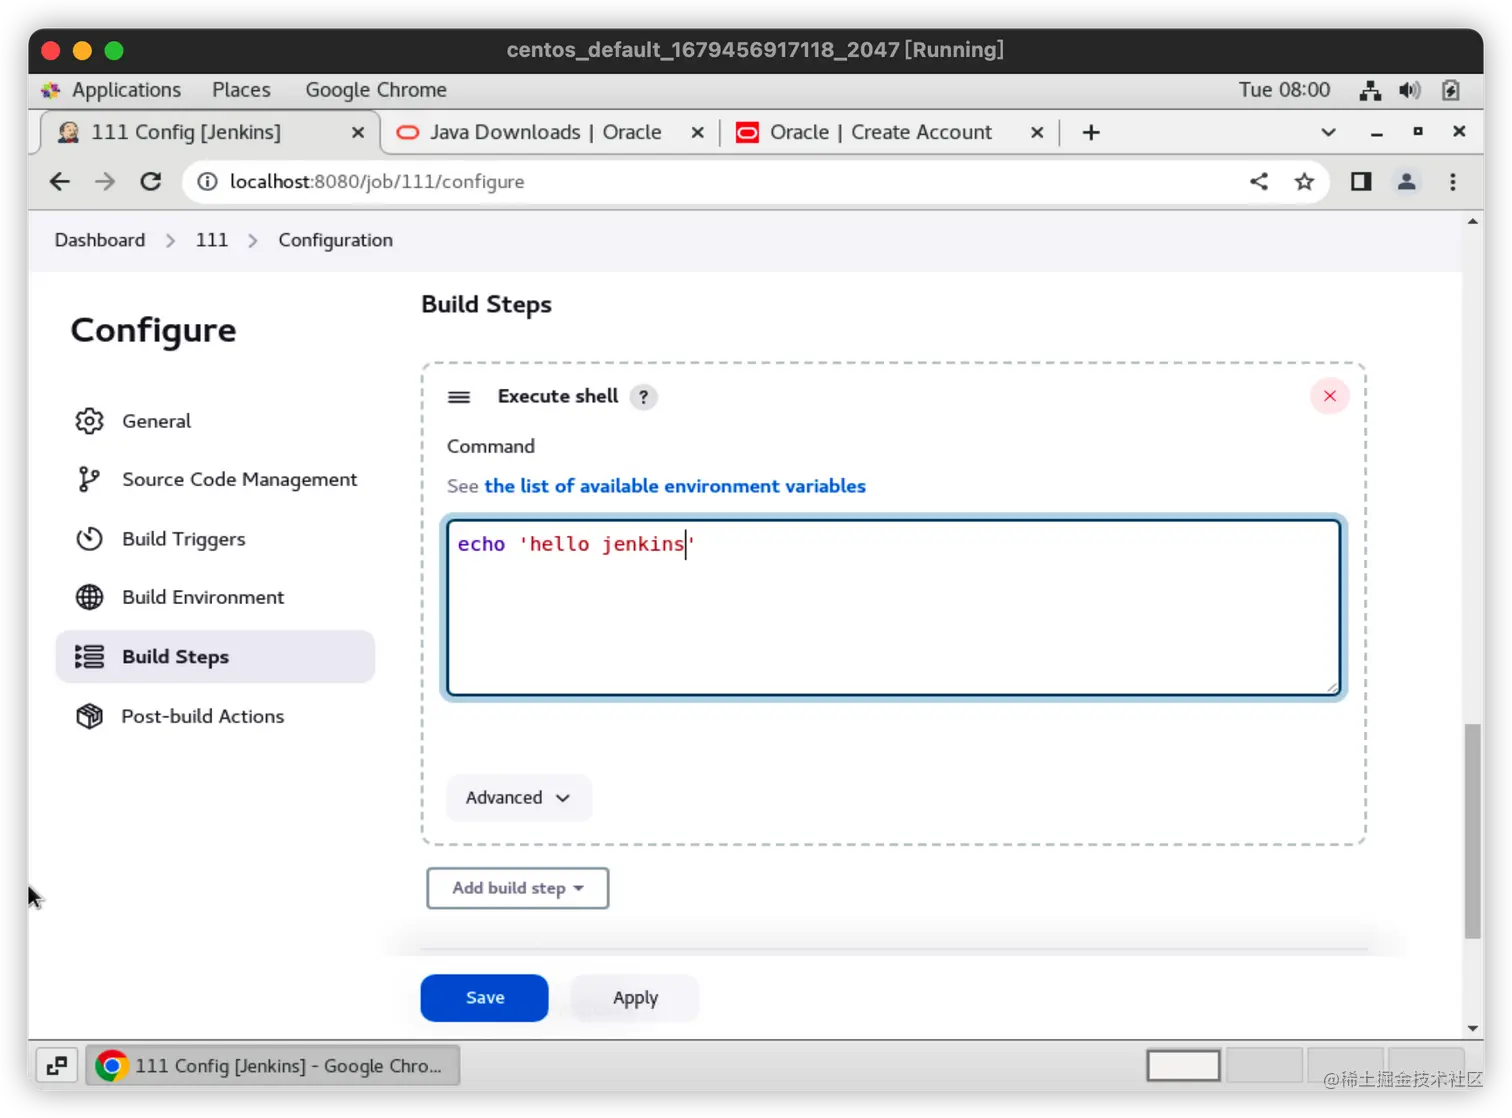Open the Chrome profile avatar icon

(x=1406, y=181)
